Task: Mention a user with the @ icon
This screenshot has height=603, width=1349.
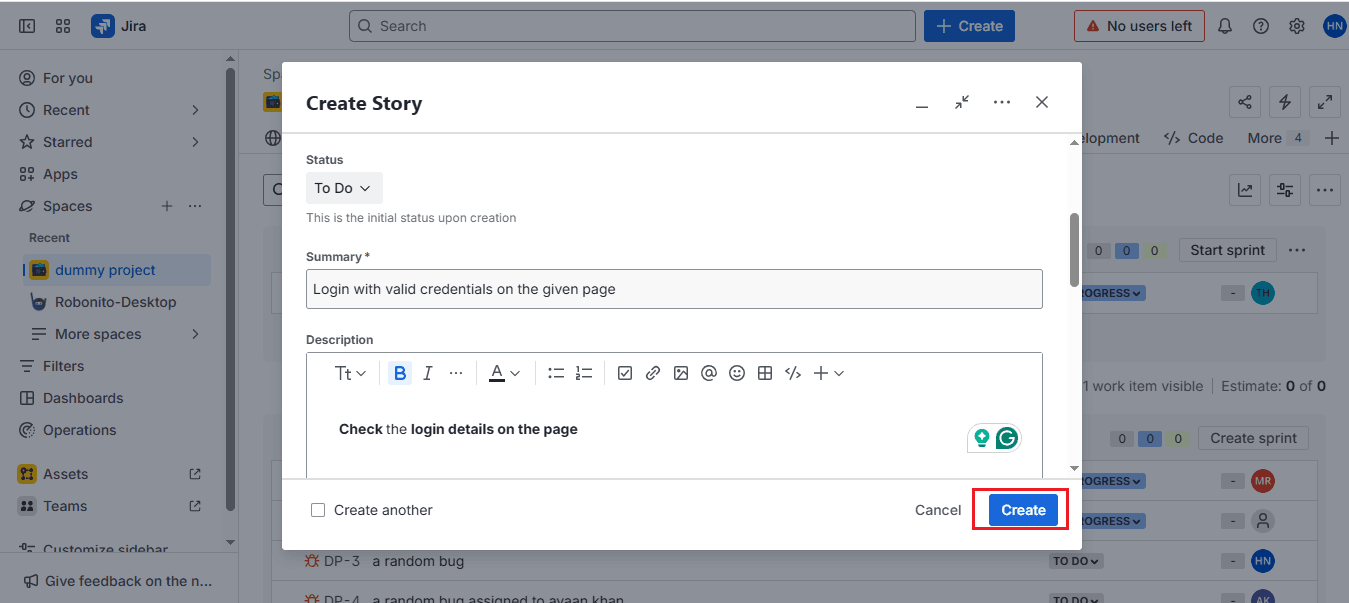Action: point(709,373)
